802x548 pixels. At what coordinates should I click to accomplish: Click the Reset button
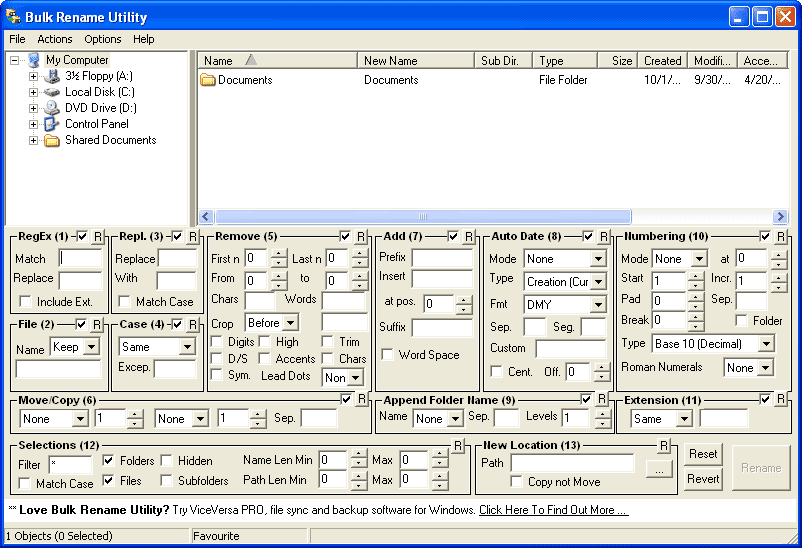[703, 454]
